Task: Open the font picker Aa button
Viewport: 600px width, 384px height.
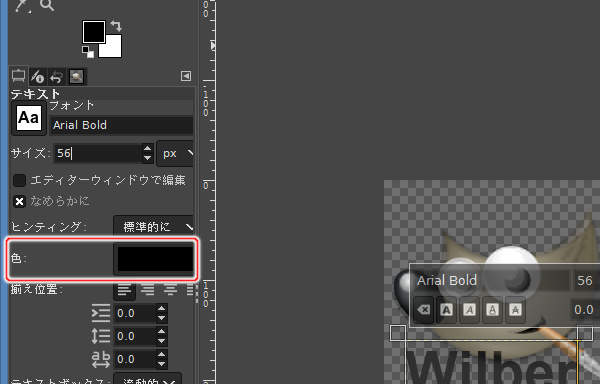Action: pos(29,118)
